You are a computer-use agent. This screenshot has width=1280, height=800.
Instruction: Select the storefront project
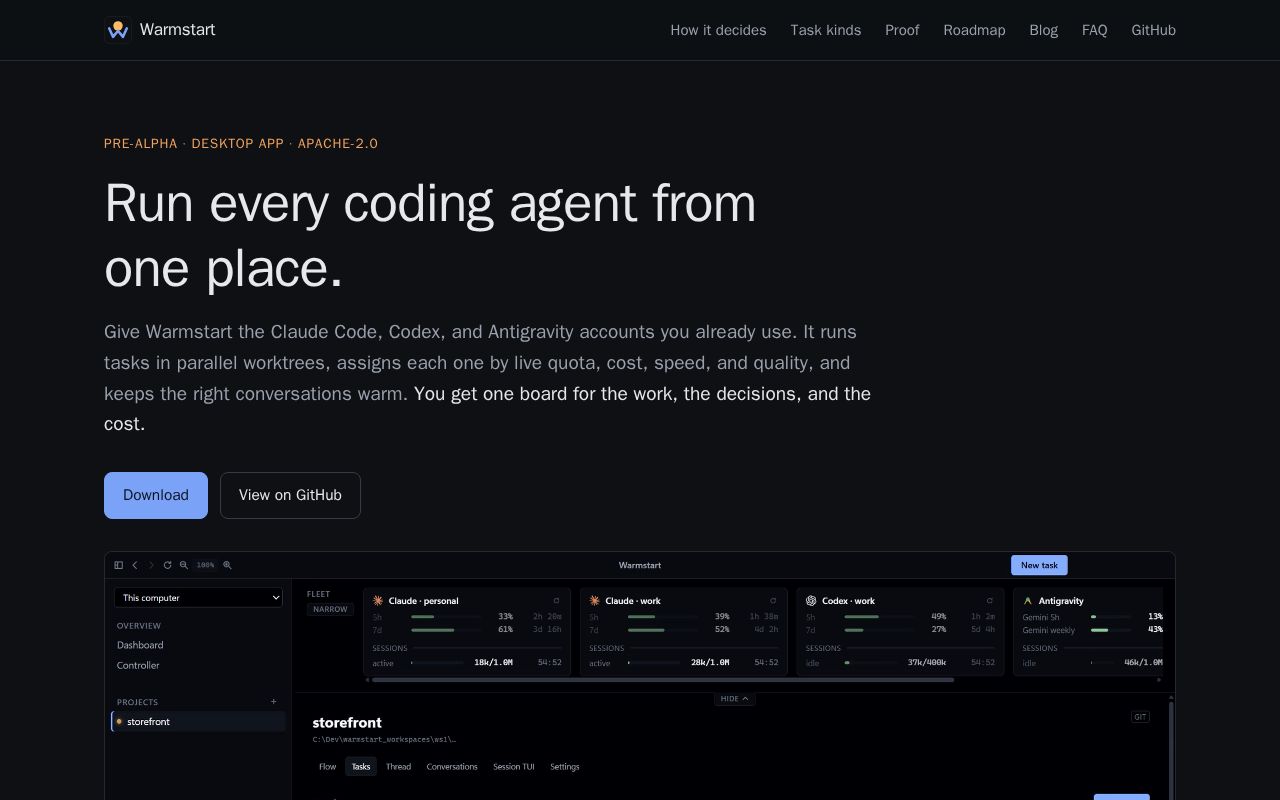199,722
